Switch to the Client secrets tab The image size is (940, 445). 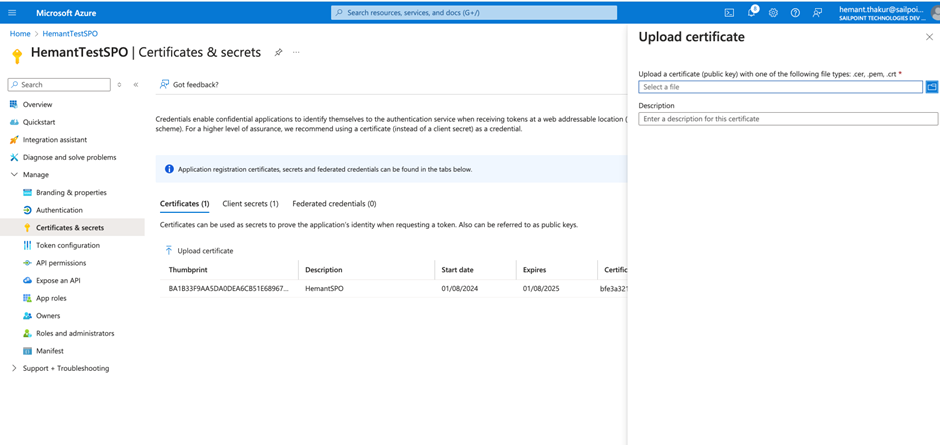click(x=250, y=204)
